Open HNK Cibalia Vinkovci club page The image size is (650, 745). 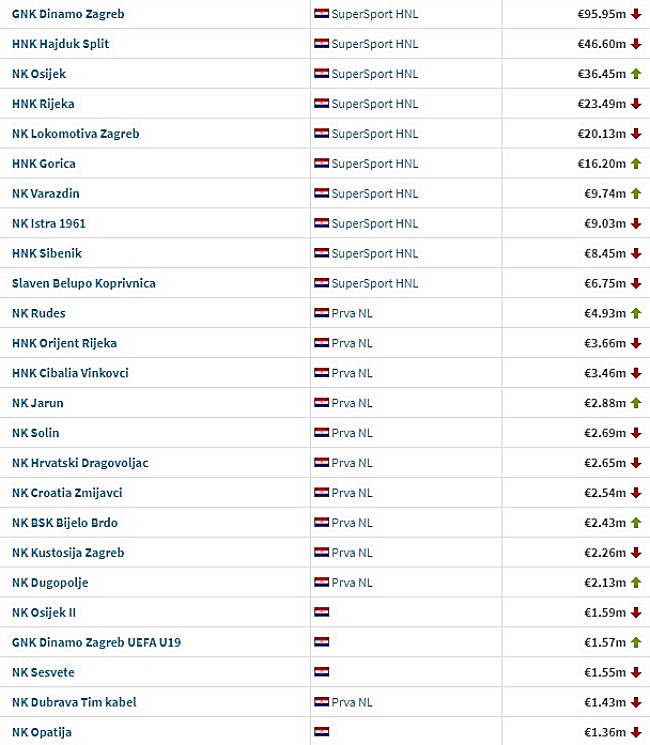[70, 373]
